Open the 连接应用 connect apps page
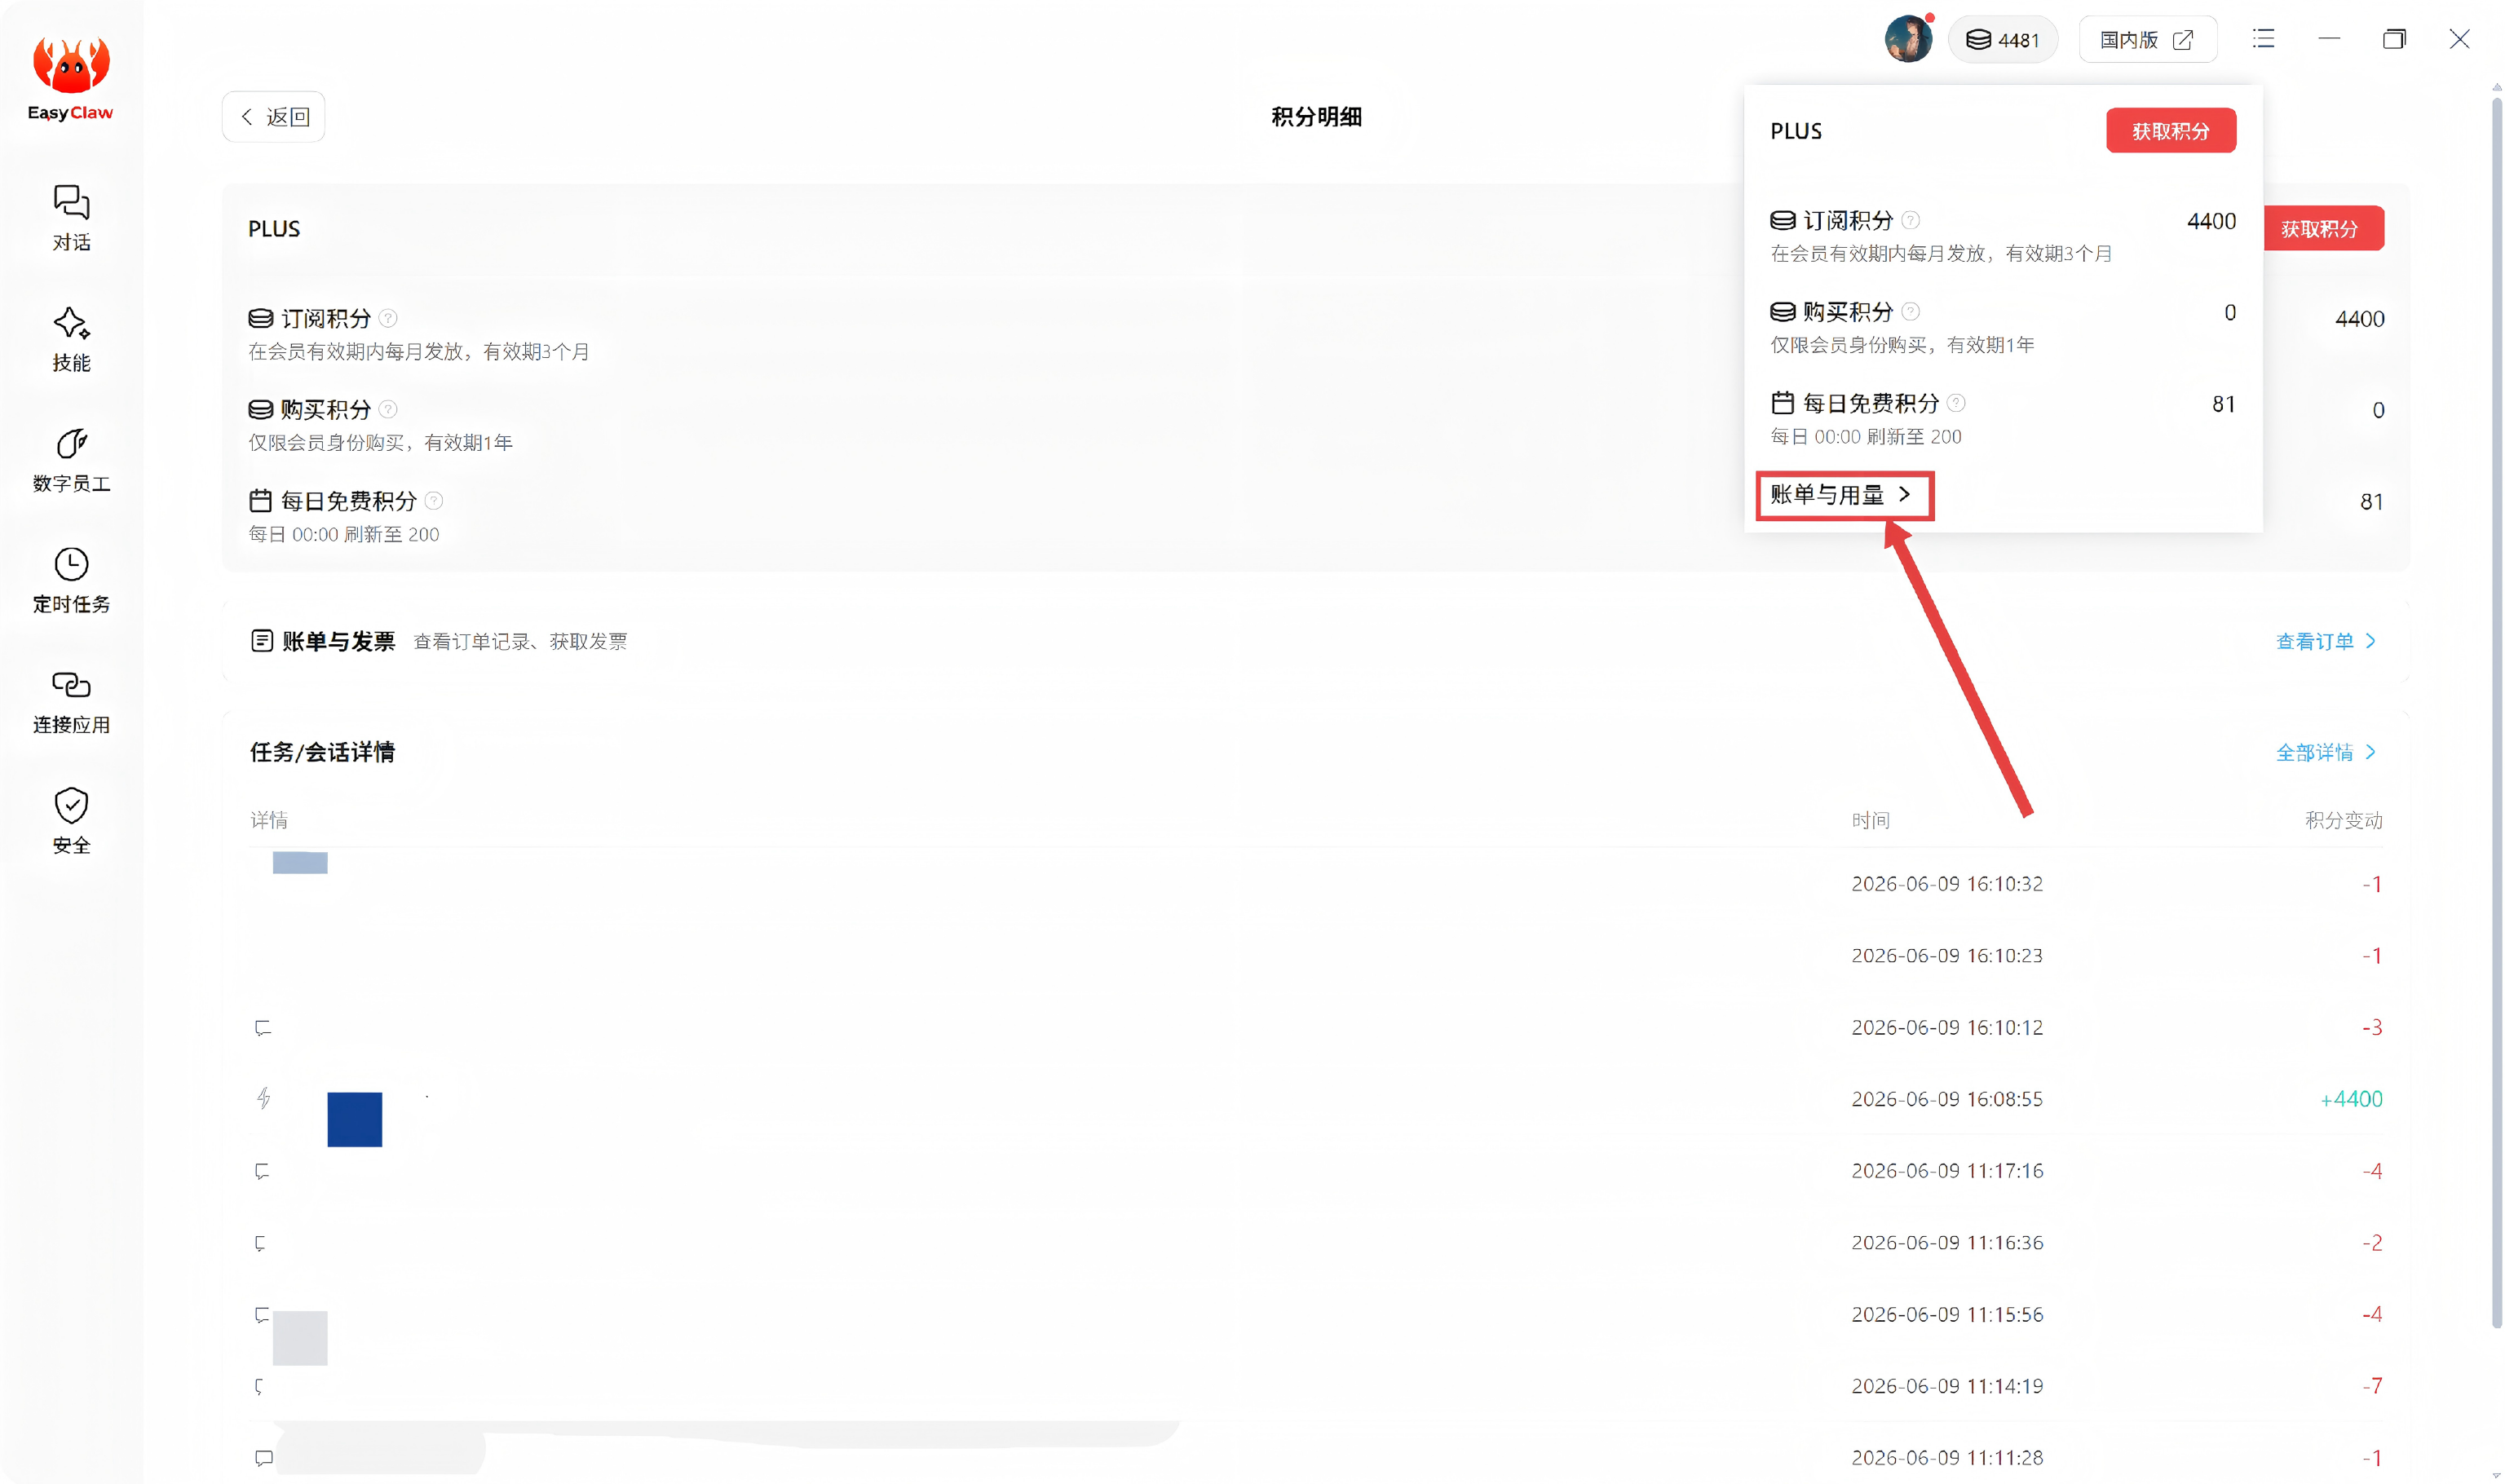 tap(71, 702)
